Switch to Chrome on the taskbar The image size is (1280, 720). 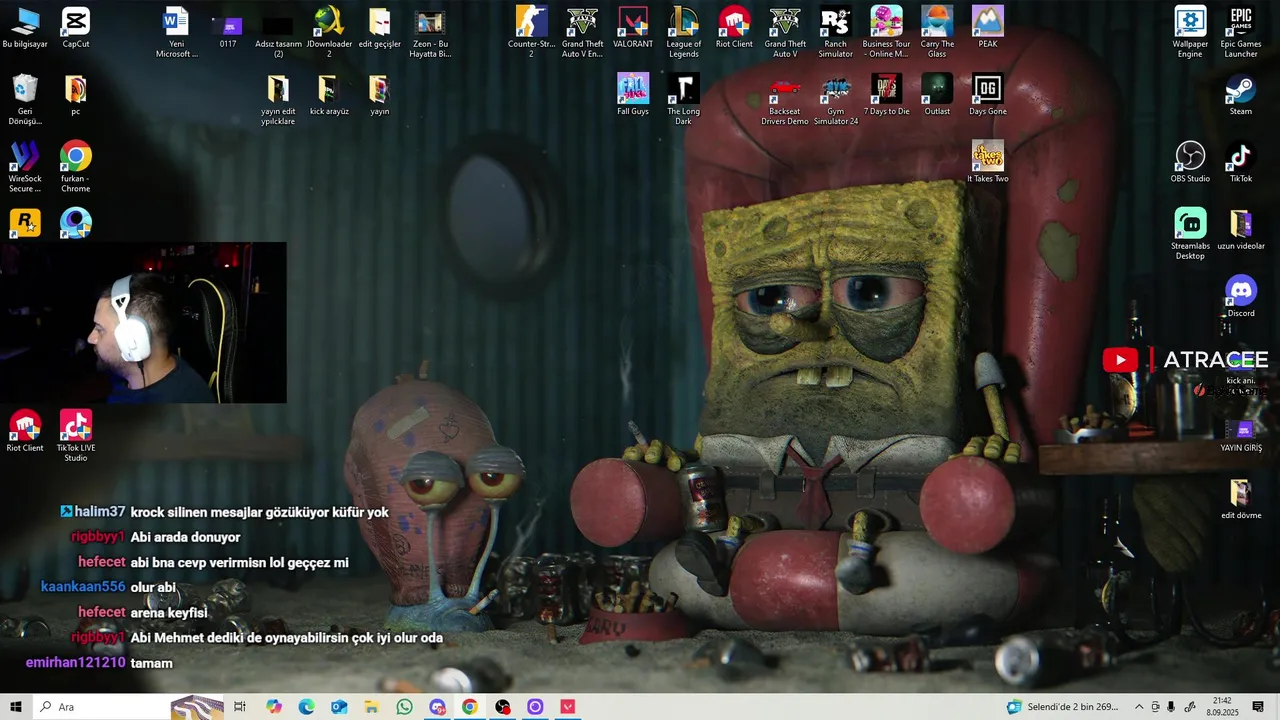(469, 707)
